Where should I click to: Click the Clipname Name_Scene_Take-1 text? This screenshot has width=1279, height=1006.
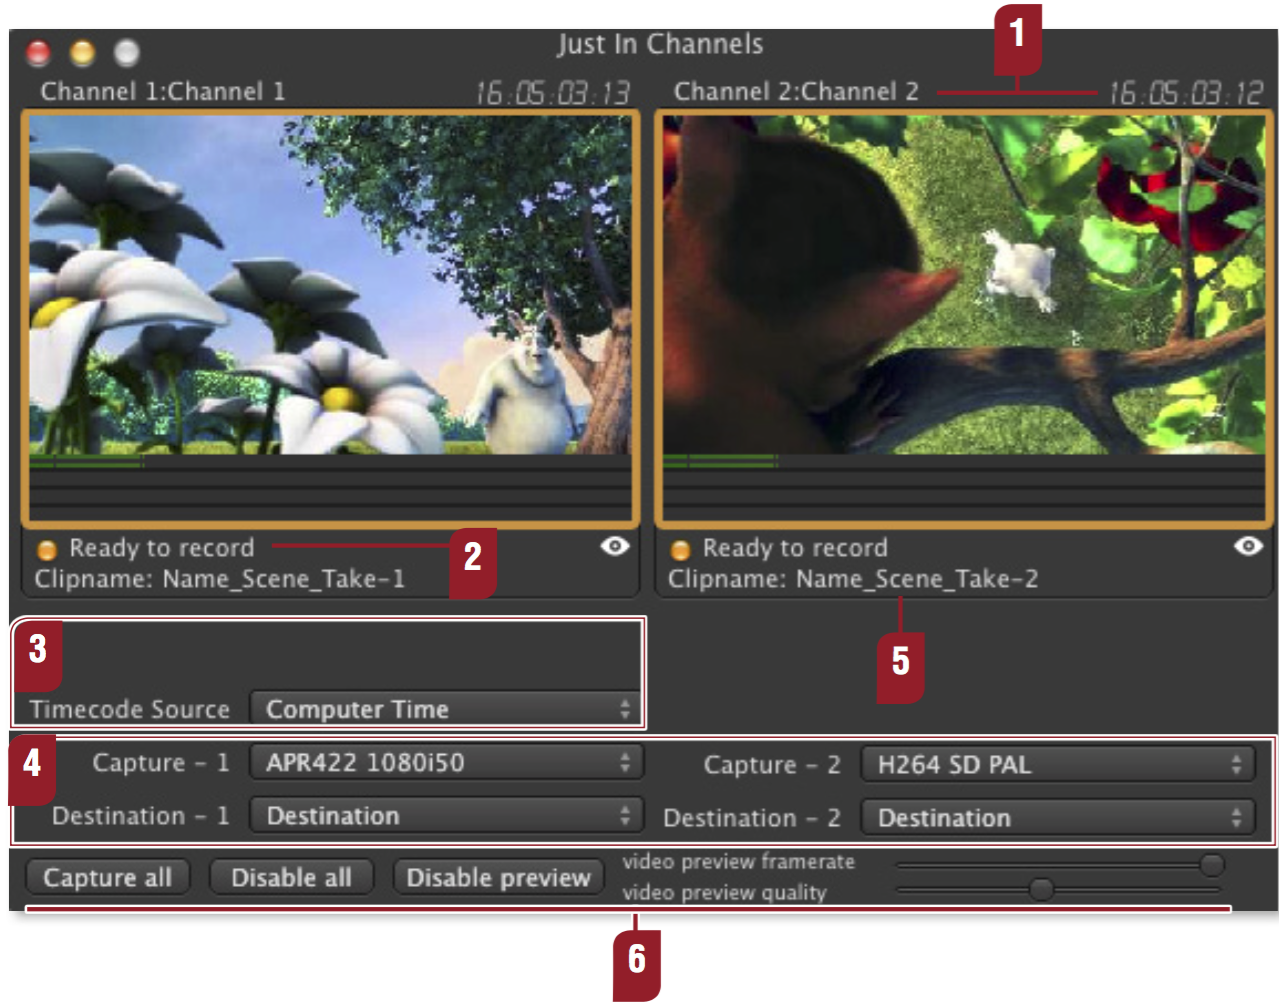219,579
